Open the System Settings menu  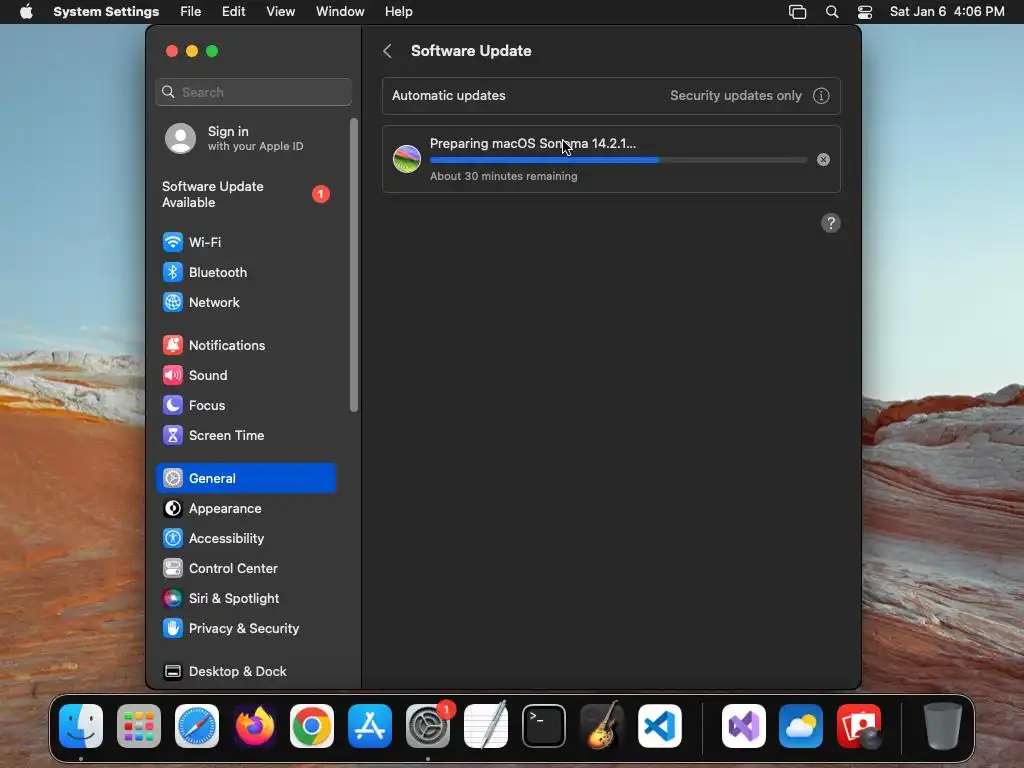pyautogui.click(x=106, y=12)
